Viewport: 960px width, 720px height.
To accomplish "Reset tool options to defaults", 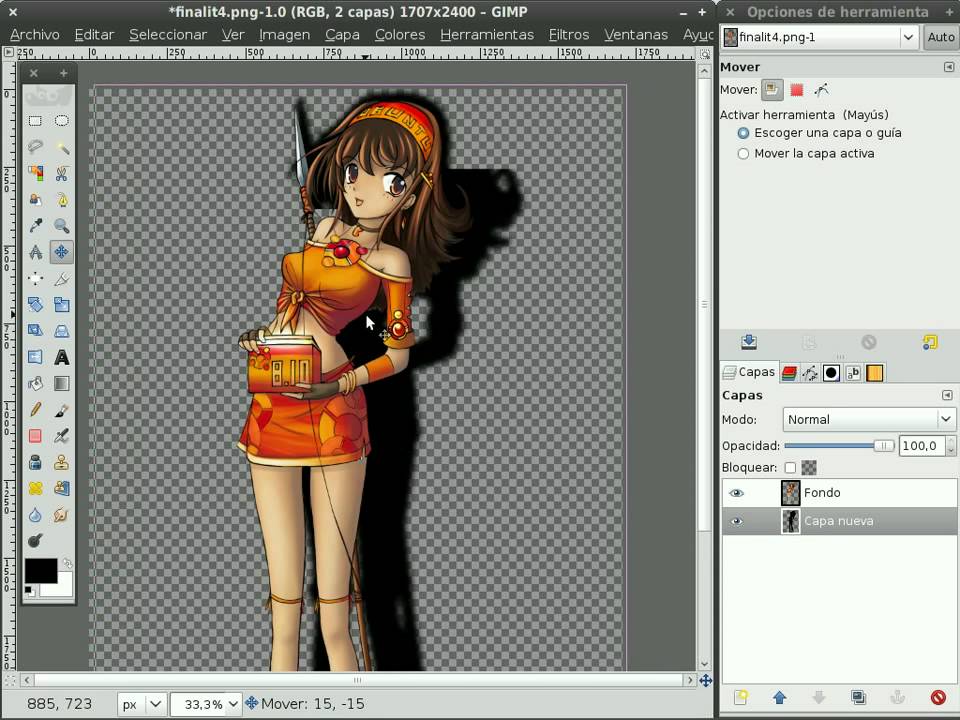I will coord(930,342).
